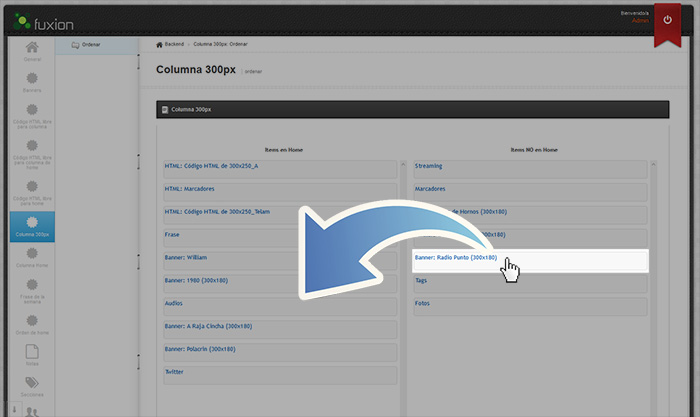Click the red power logout ribbon
Viewport: 700px width, 417px height.
(x=668, y=23)
